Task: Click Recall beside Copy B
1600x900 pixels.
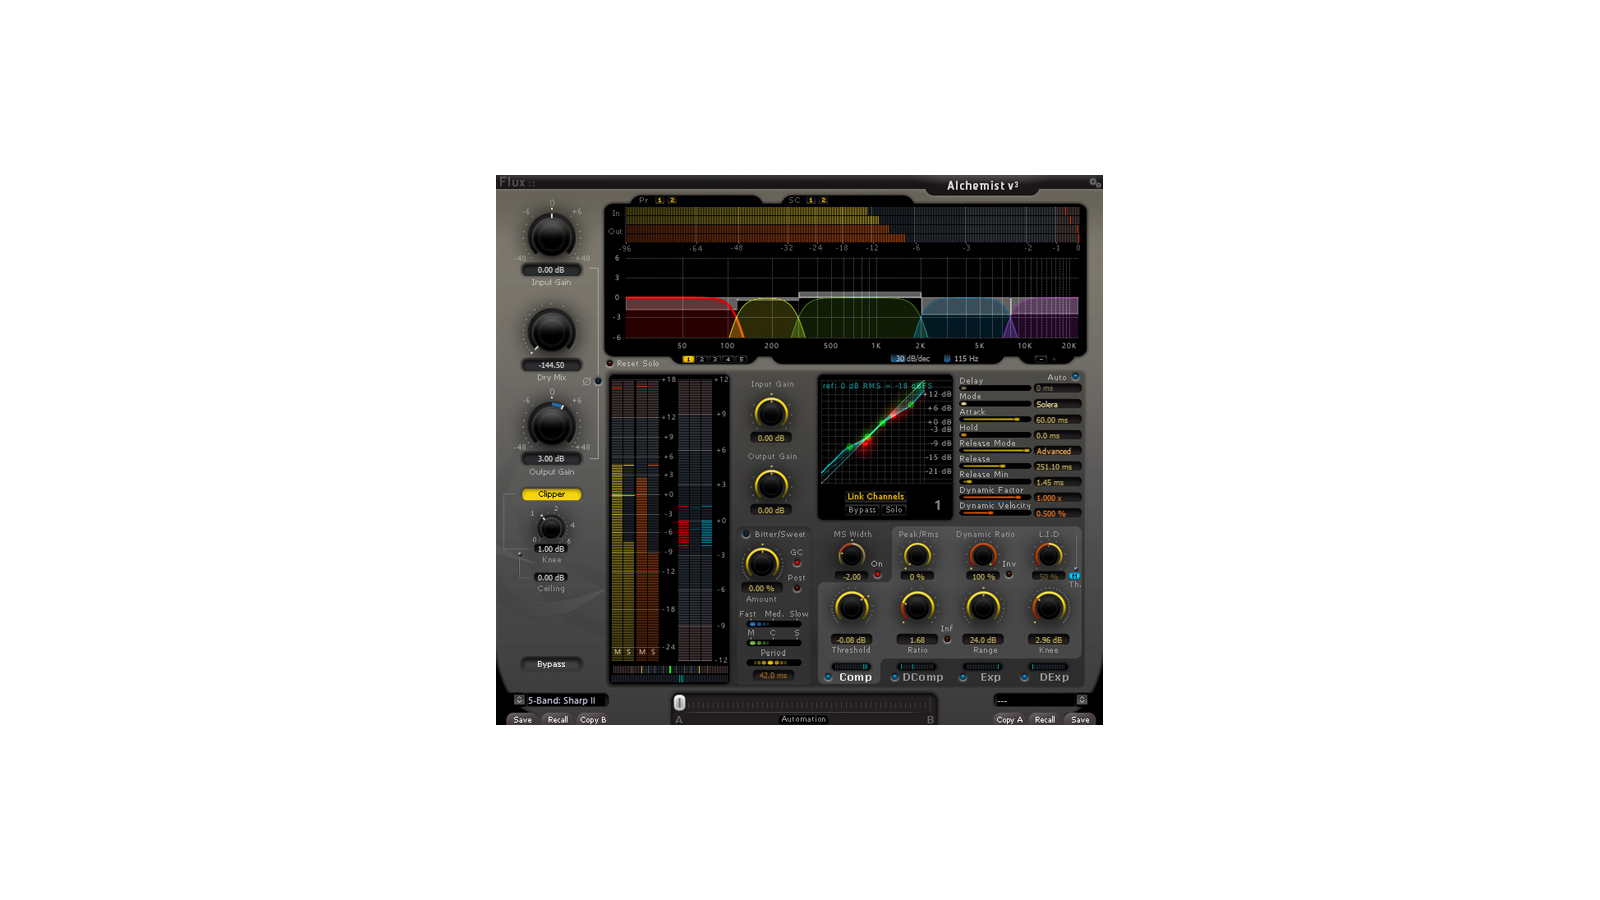Action: [557, 719]
